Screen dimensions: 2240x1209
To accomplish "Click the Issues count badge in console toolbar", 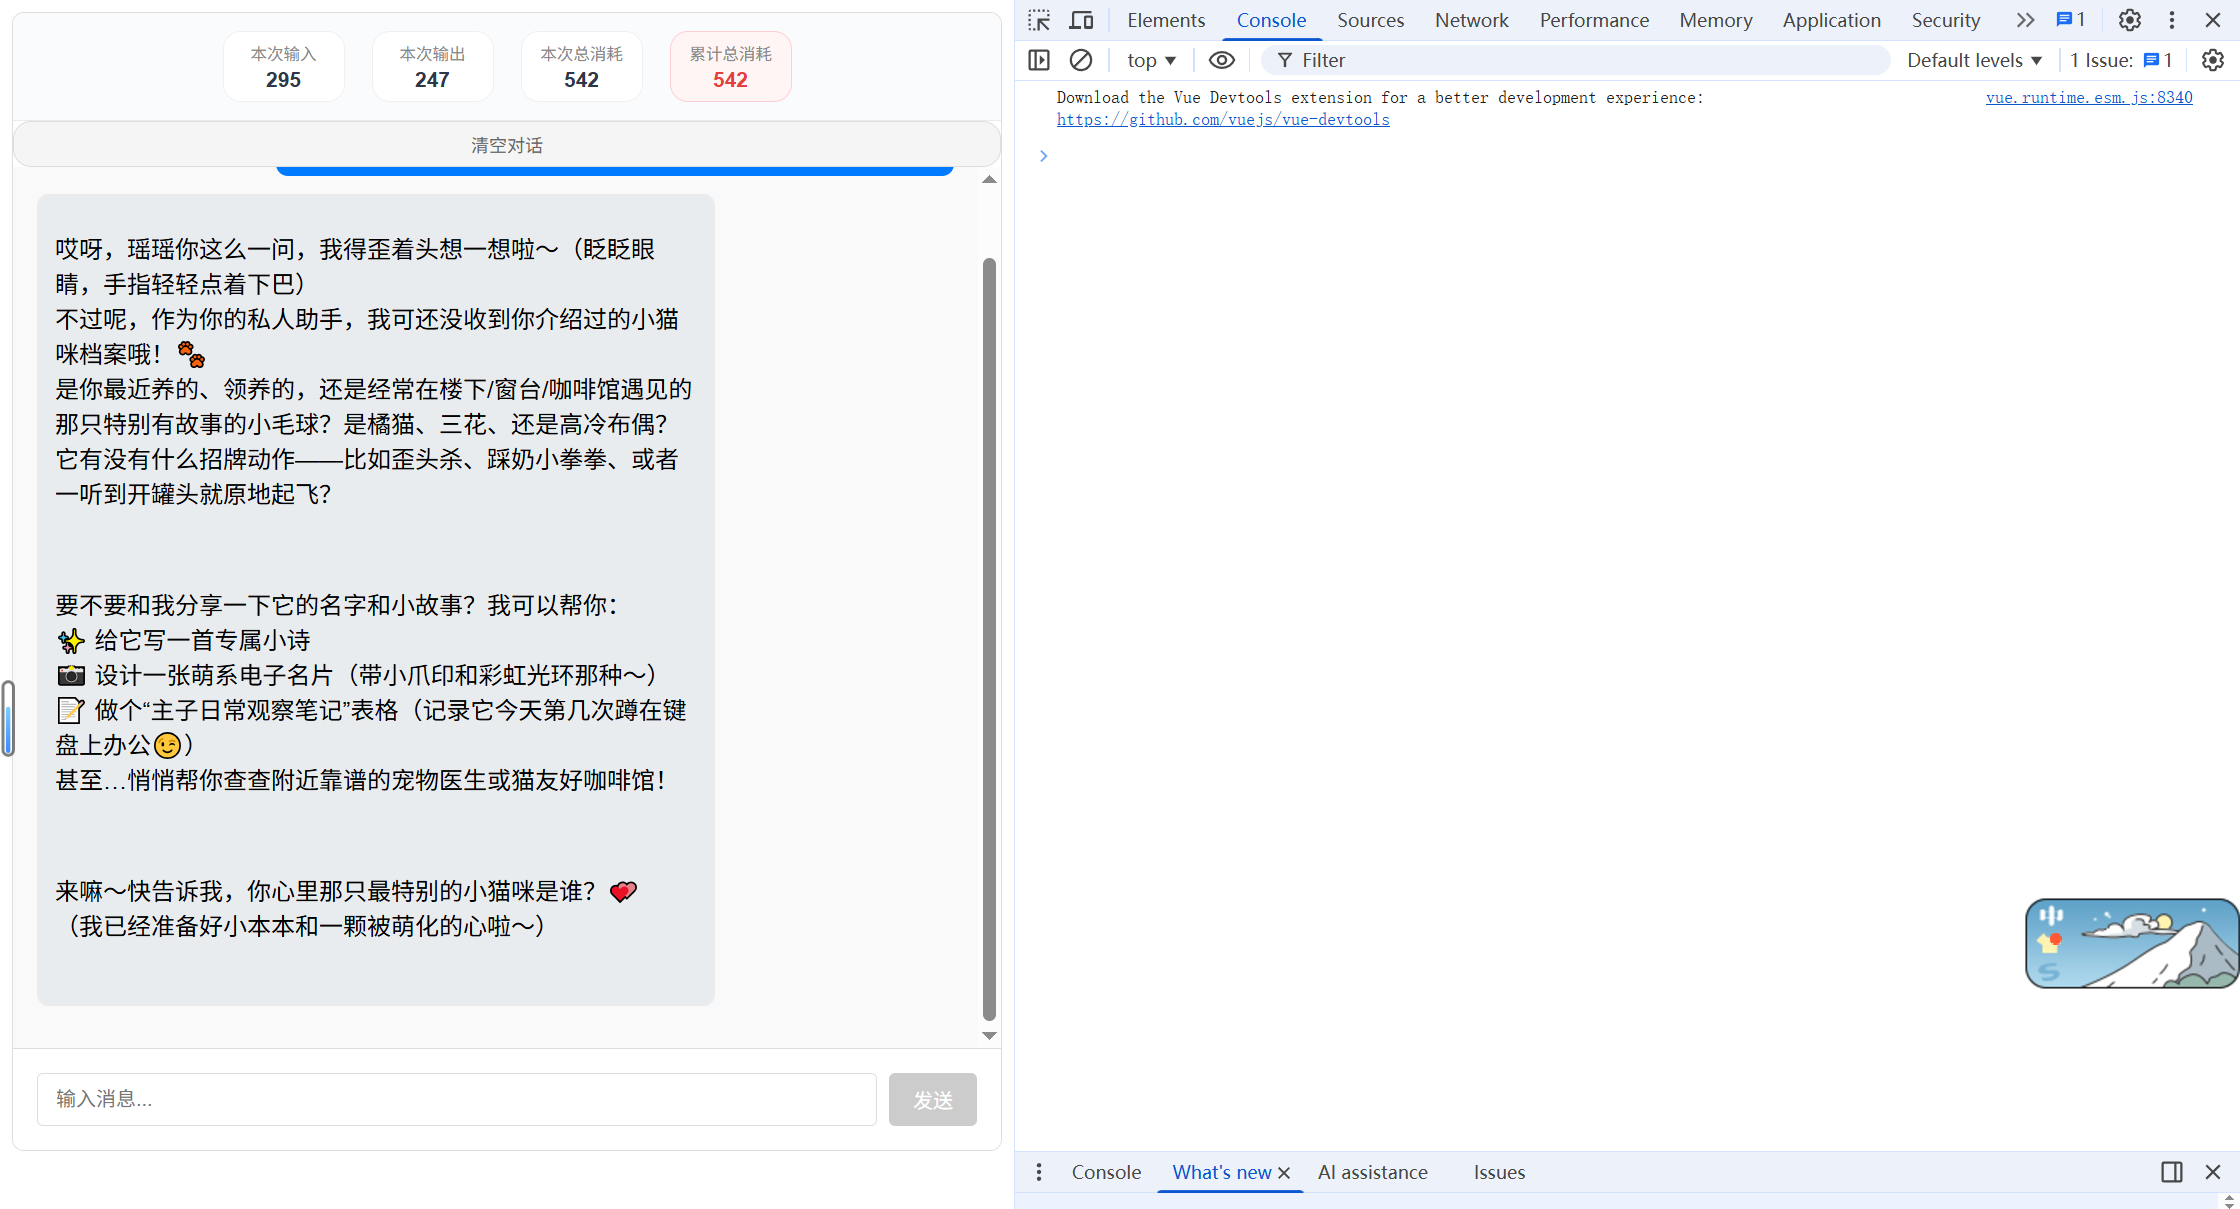I will (x=2158, y=60).
